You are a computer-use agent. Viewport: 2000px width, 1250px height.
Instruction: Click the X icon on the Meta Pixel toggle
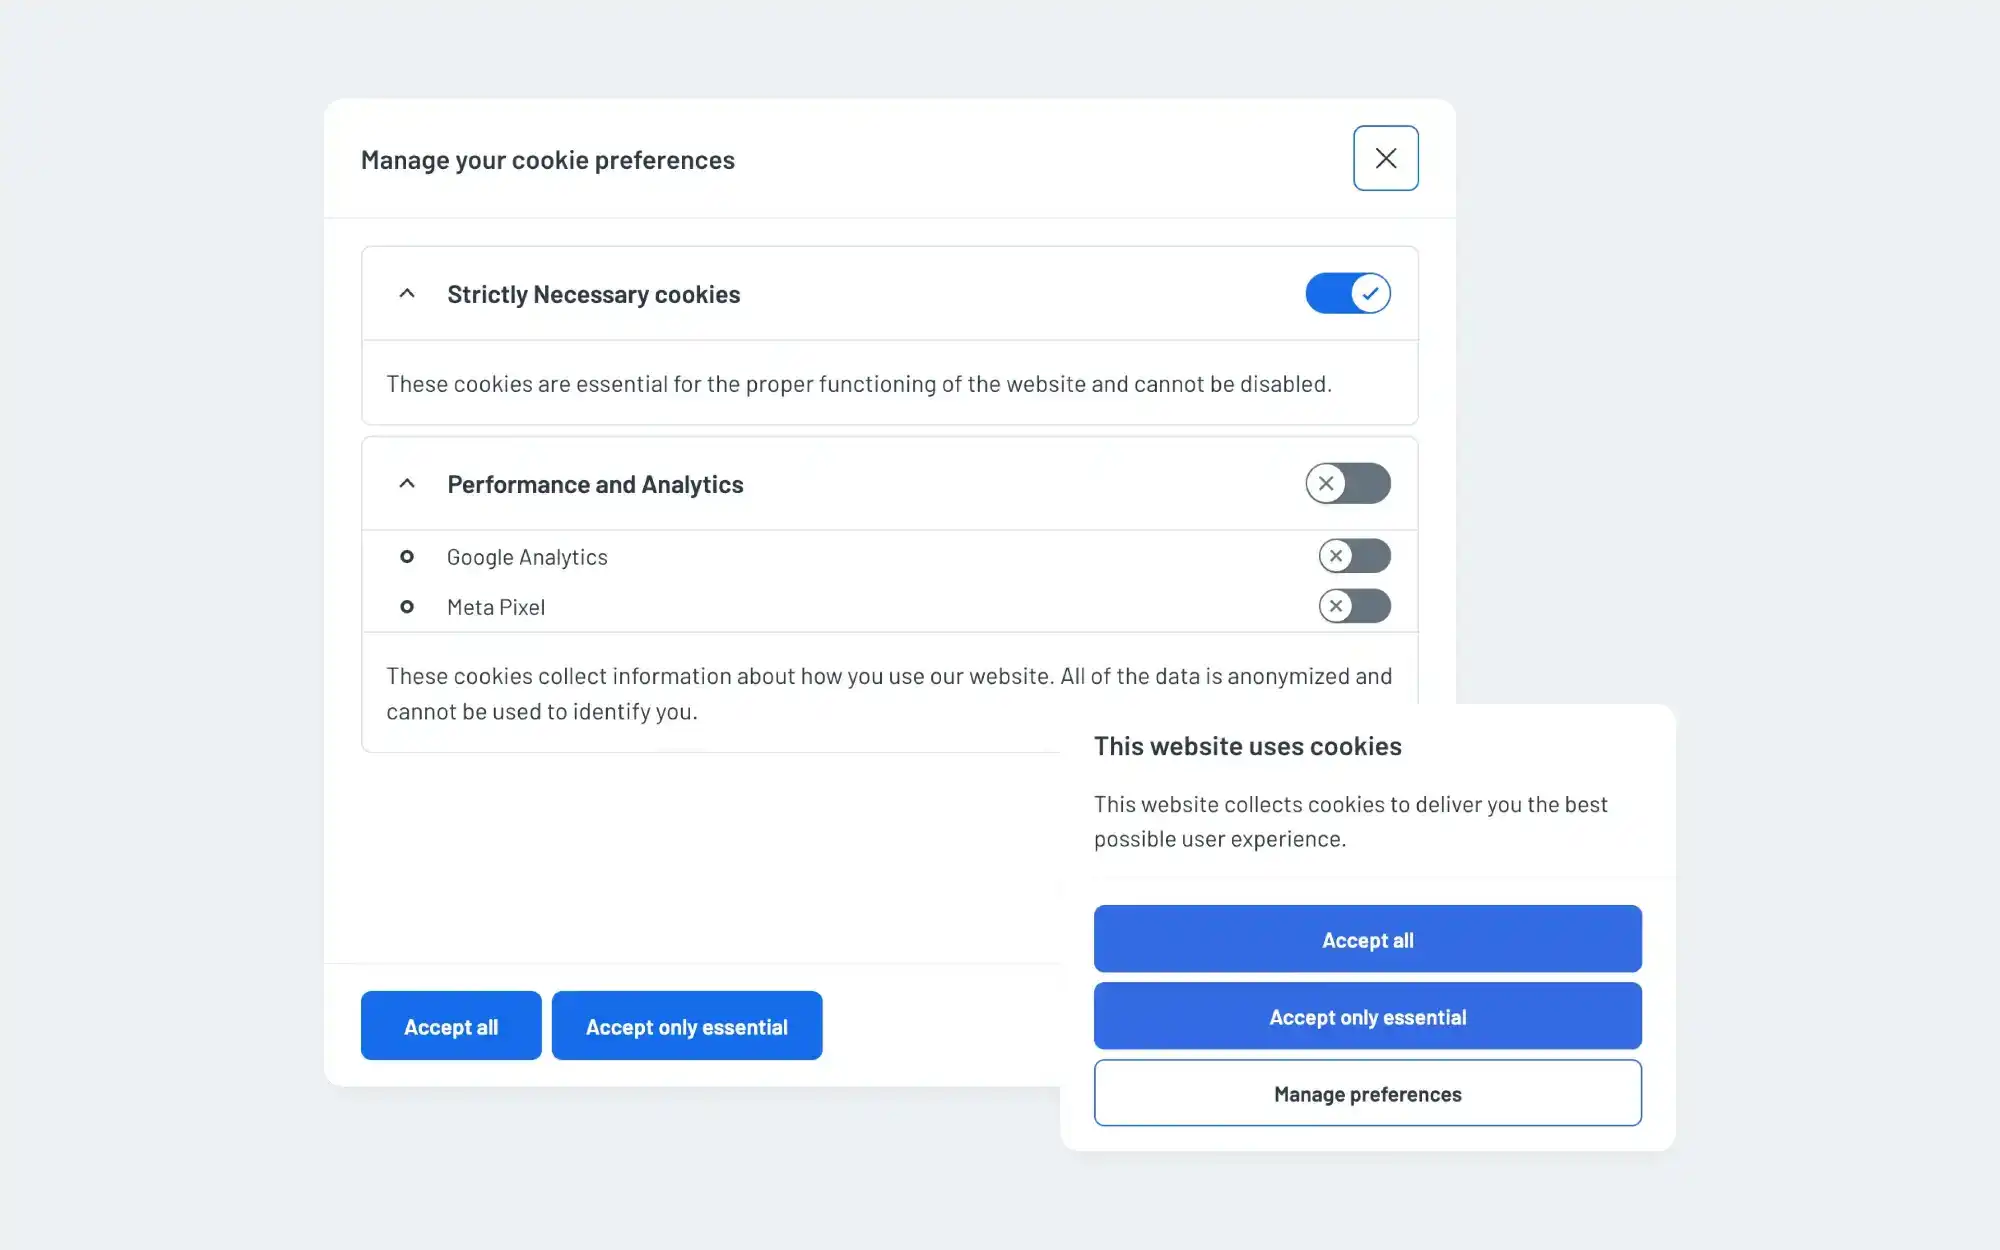(x=1334, y=607)
